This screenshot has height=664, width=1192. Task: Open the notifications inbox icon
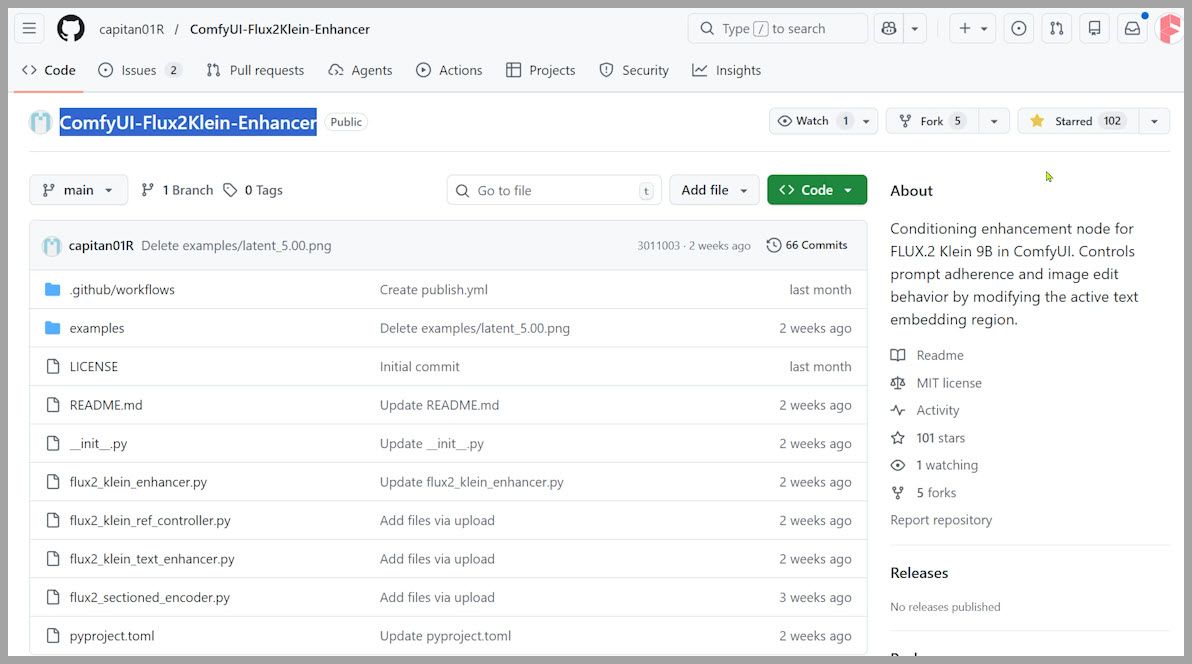pos(1132,29)
